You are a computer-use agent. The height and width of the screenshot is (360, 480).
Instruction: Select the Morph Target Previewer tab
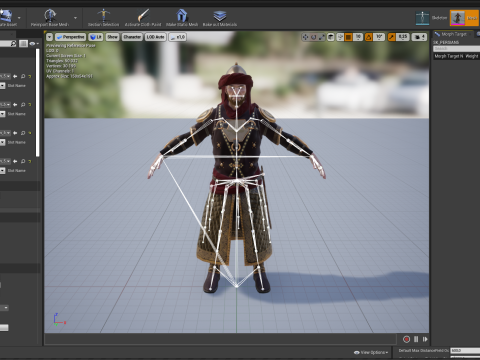pyautogui.click(x=453, y=34)
